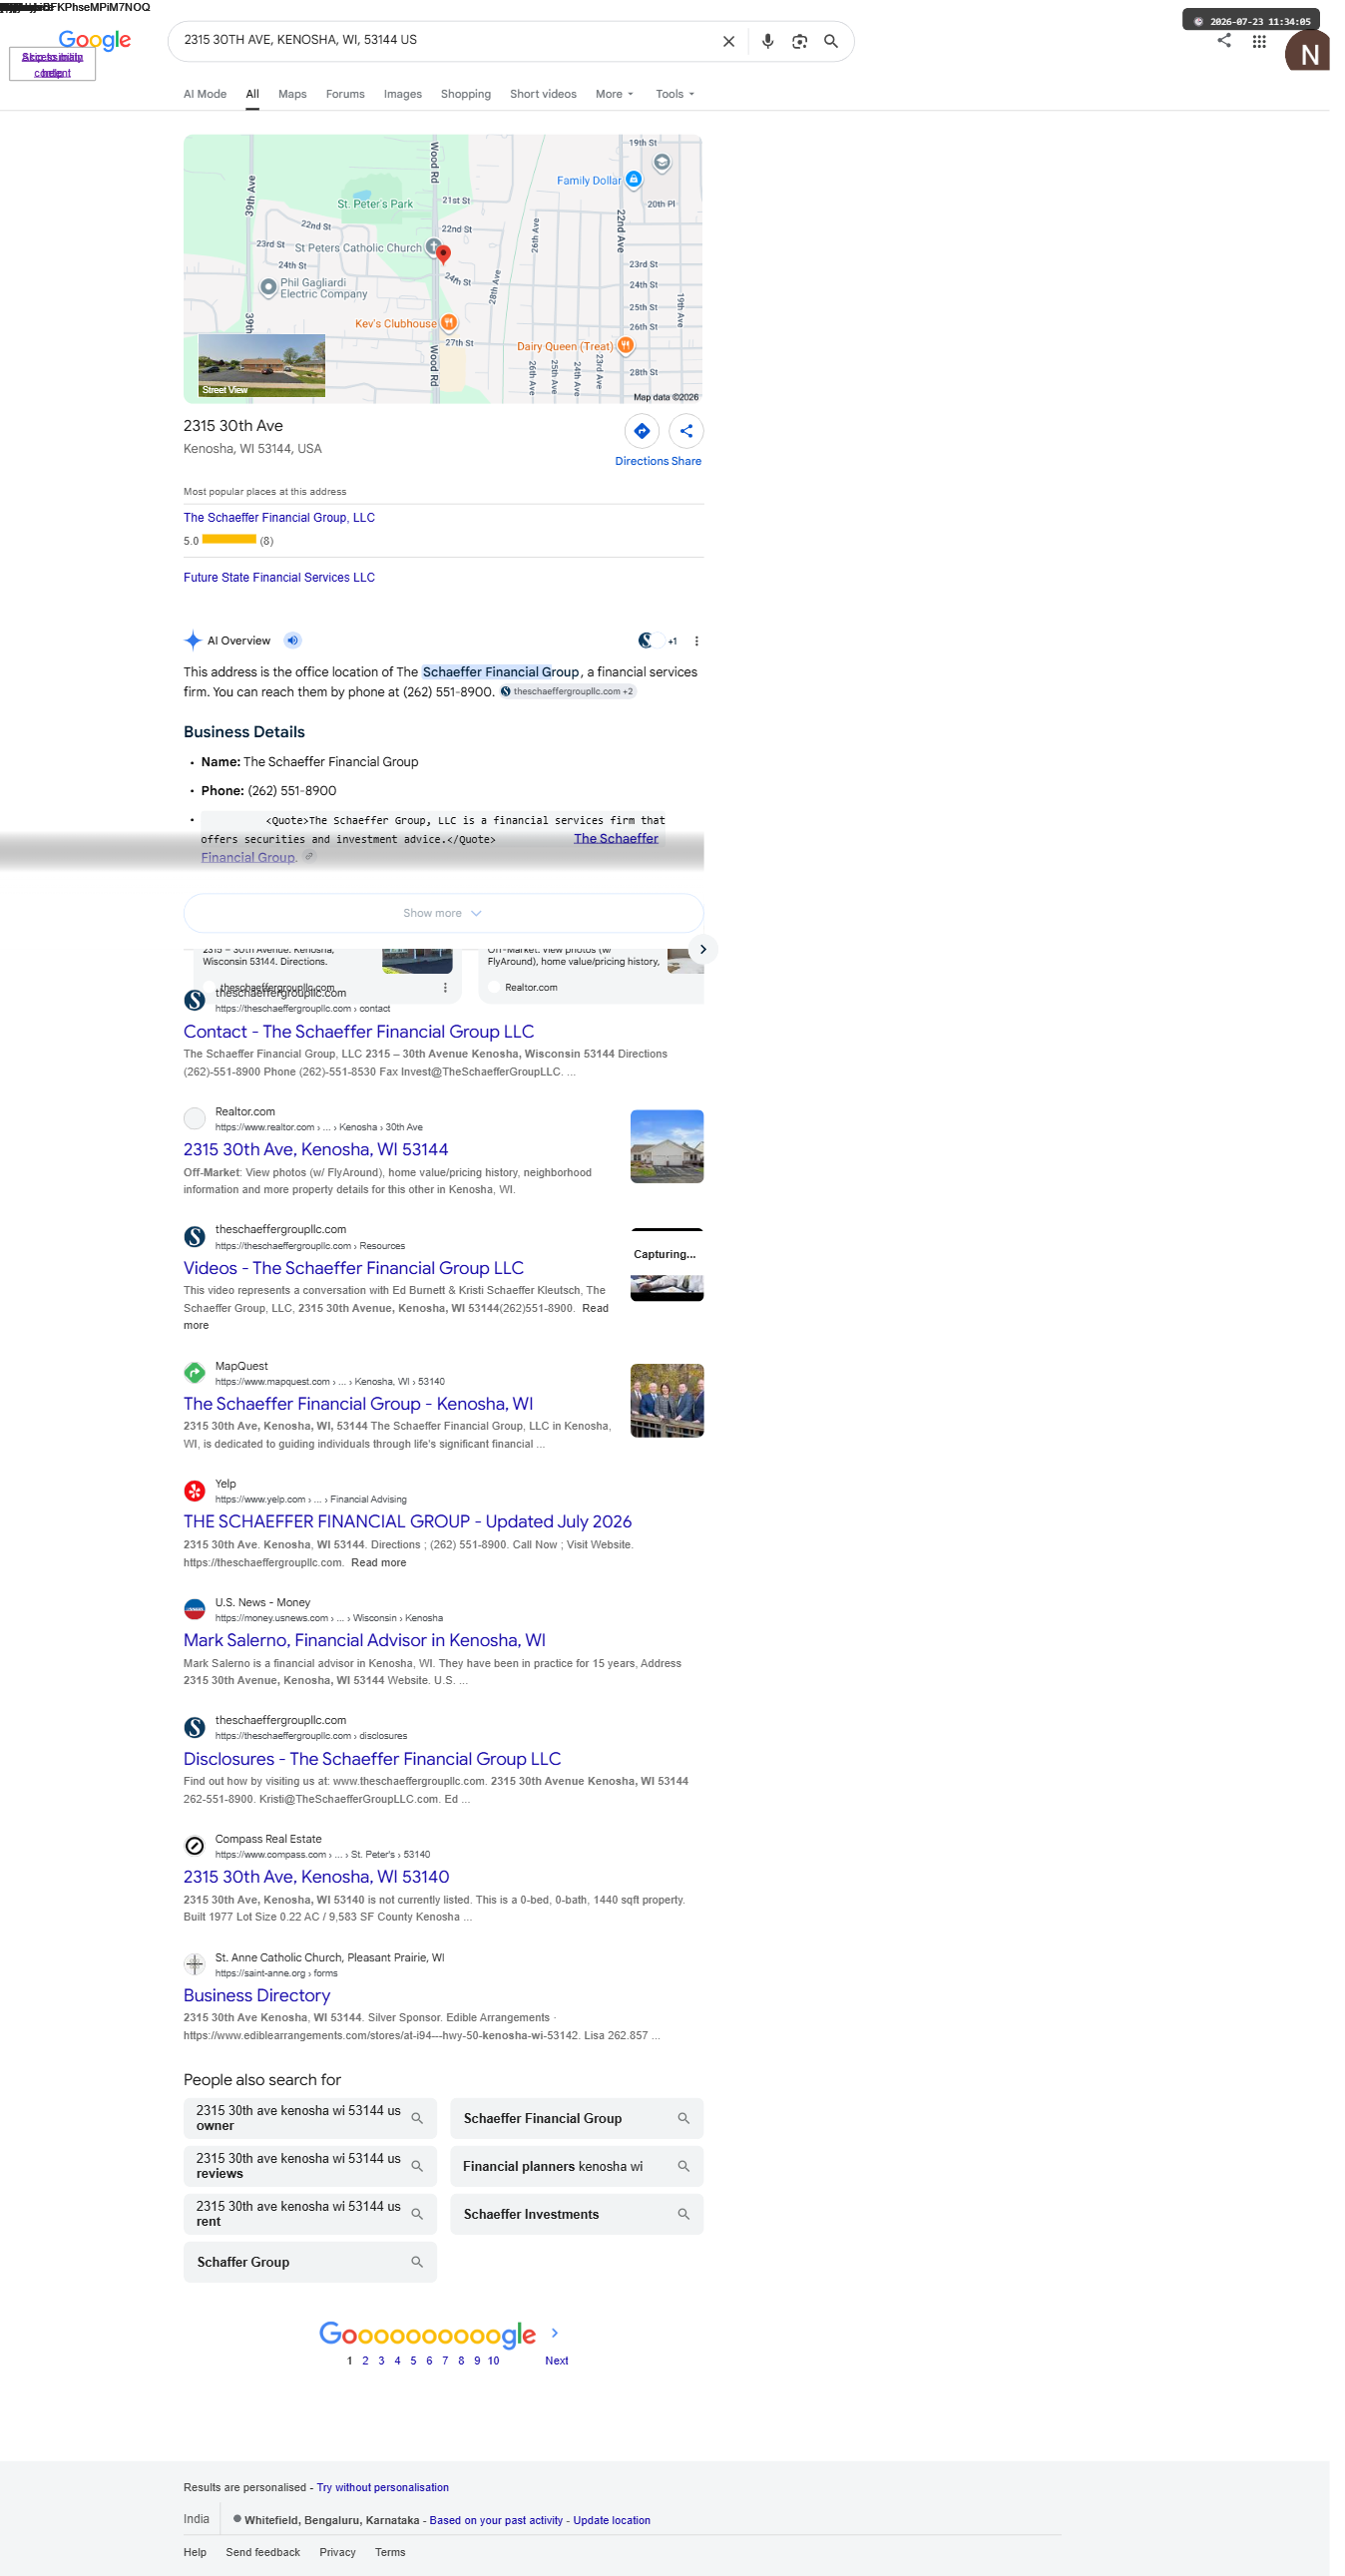Go to the Short videos tab
Viewport: 1345px width, 2576px height.
pos(543,94)
